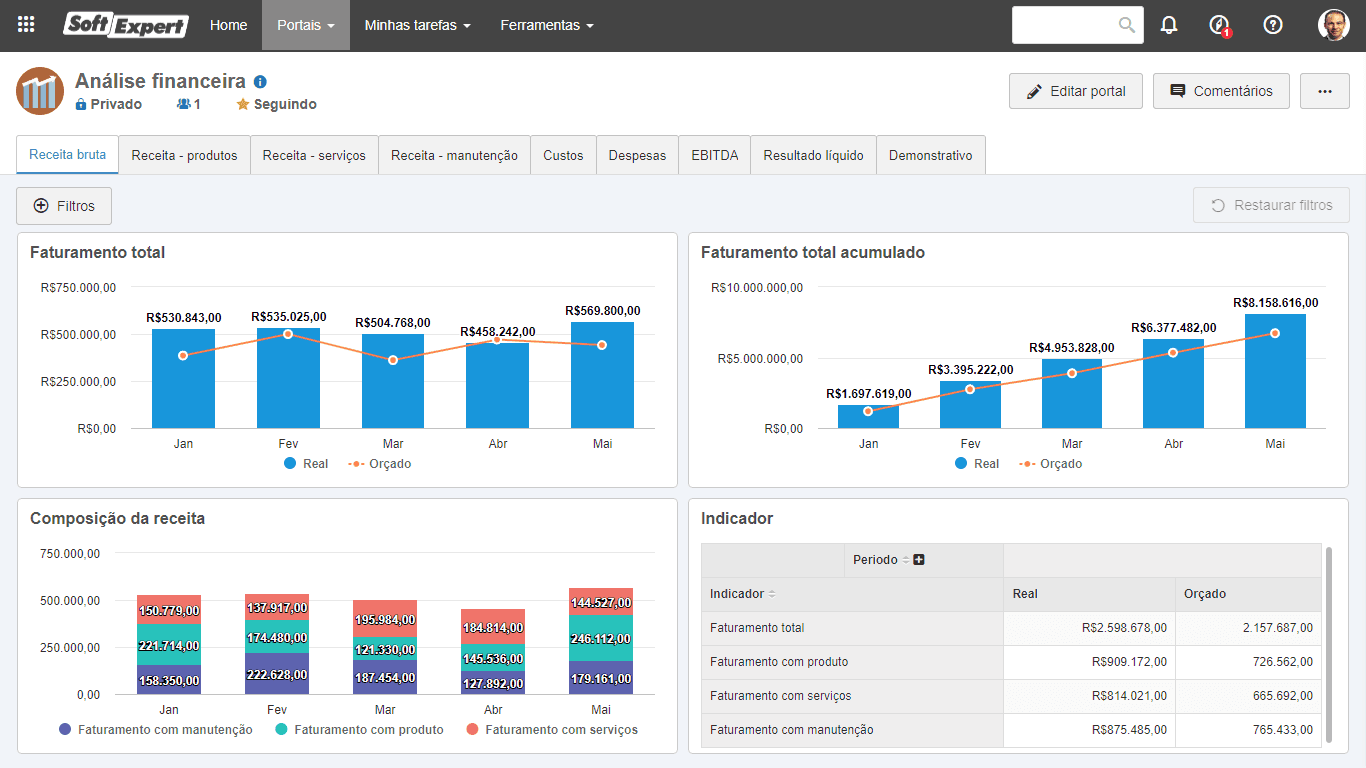Toggle Faturamento com produto legend
Viewport: 1366px width, 768px height.
point(359,730)
